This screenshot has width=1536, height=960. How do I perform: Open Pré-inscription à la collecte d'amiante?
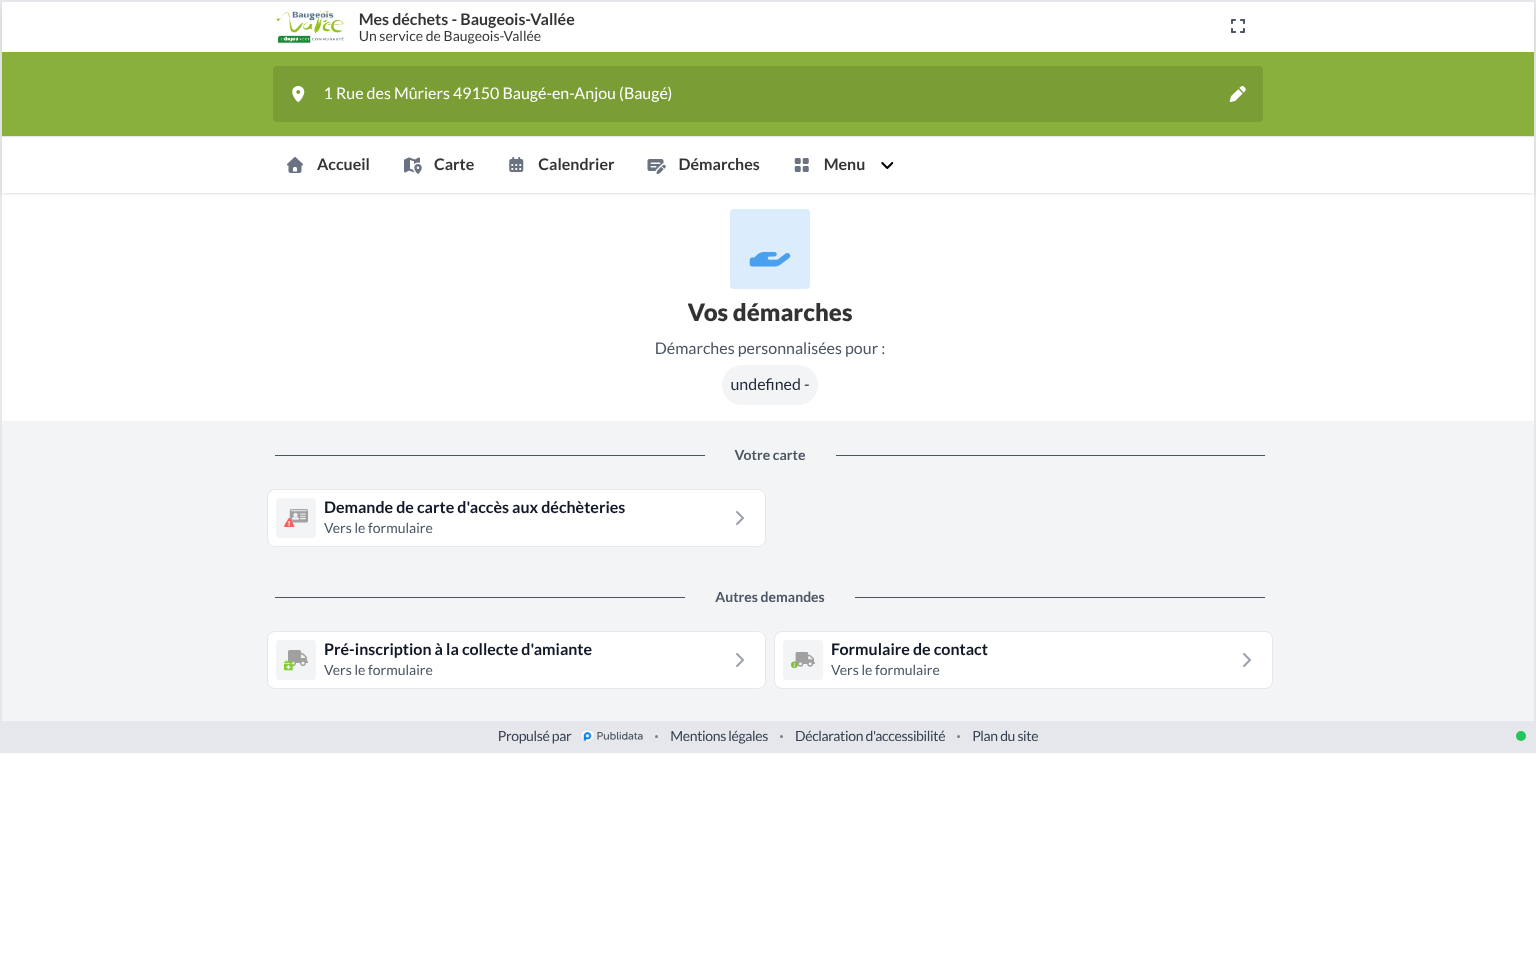click(516, 660)
